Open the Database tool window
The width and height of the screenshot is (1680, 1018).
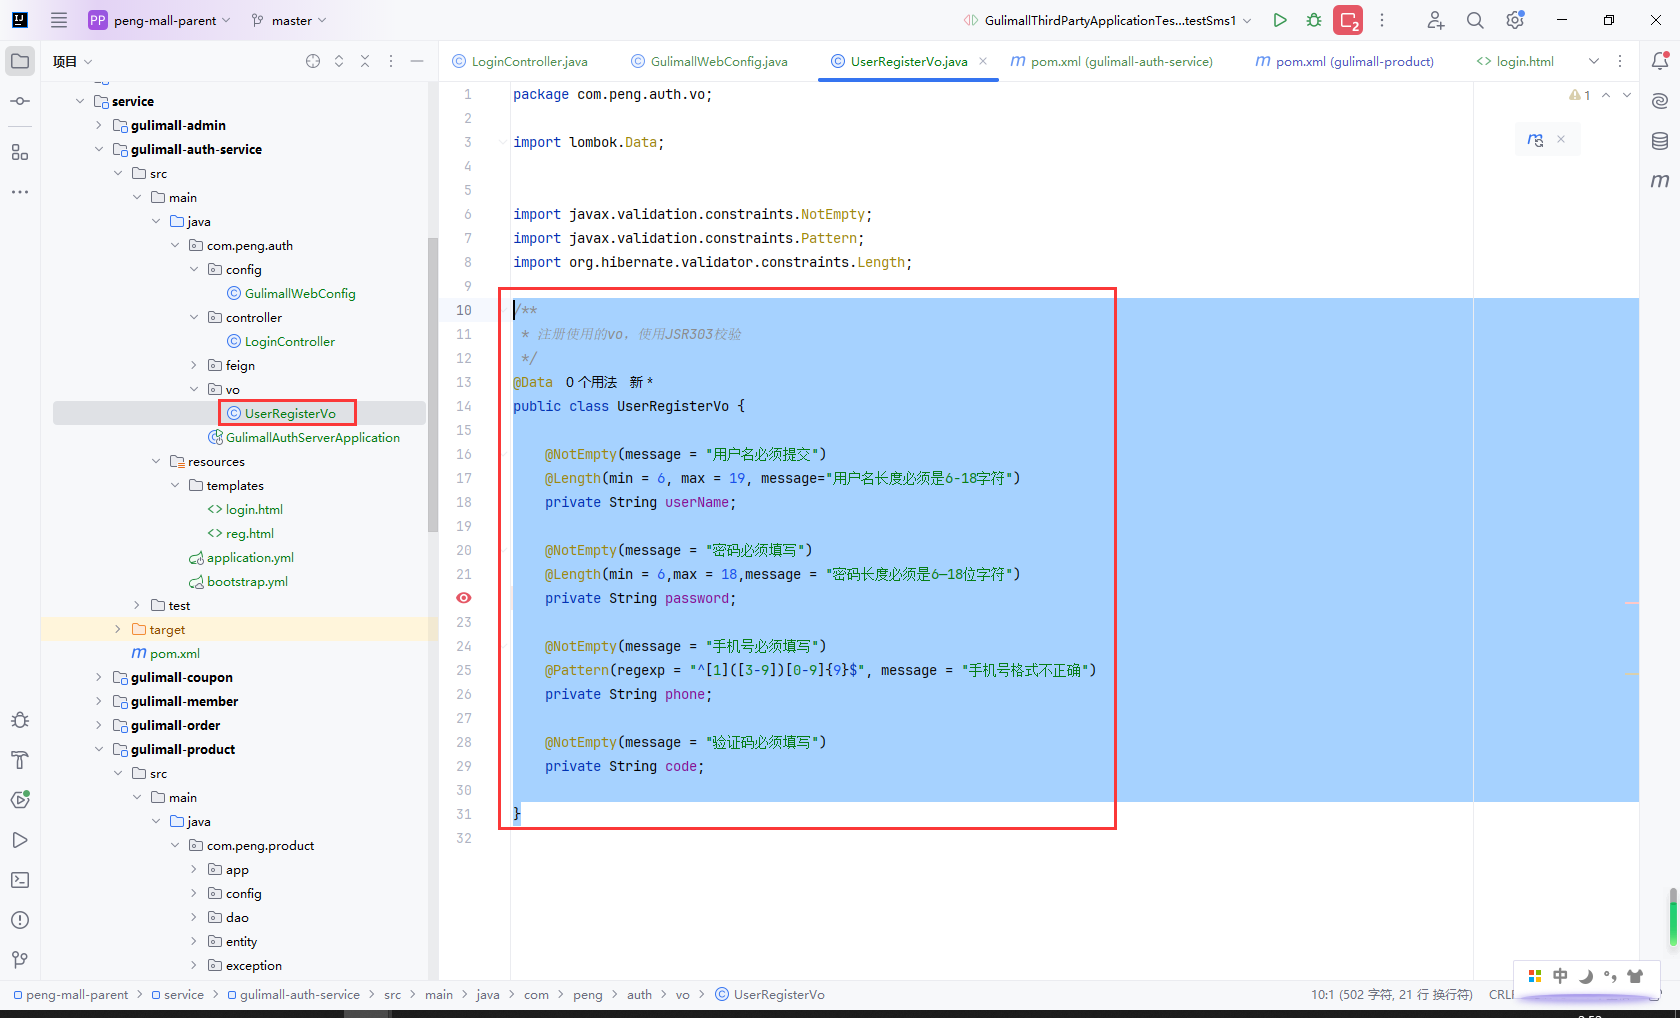[x=1660, y=141]
